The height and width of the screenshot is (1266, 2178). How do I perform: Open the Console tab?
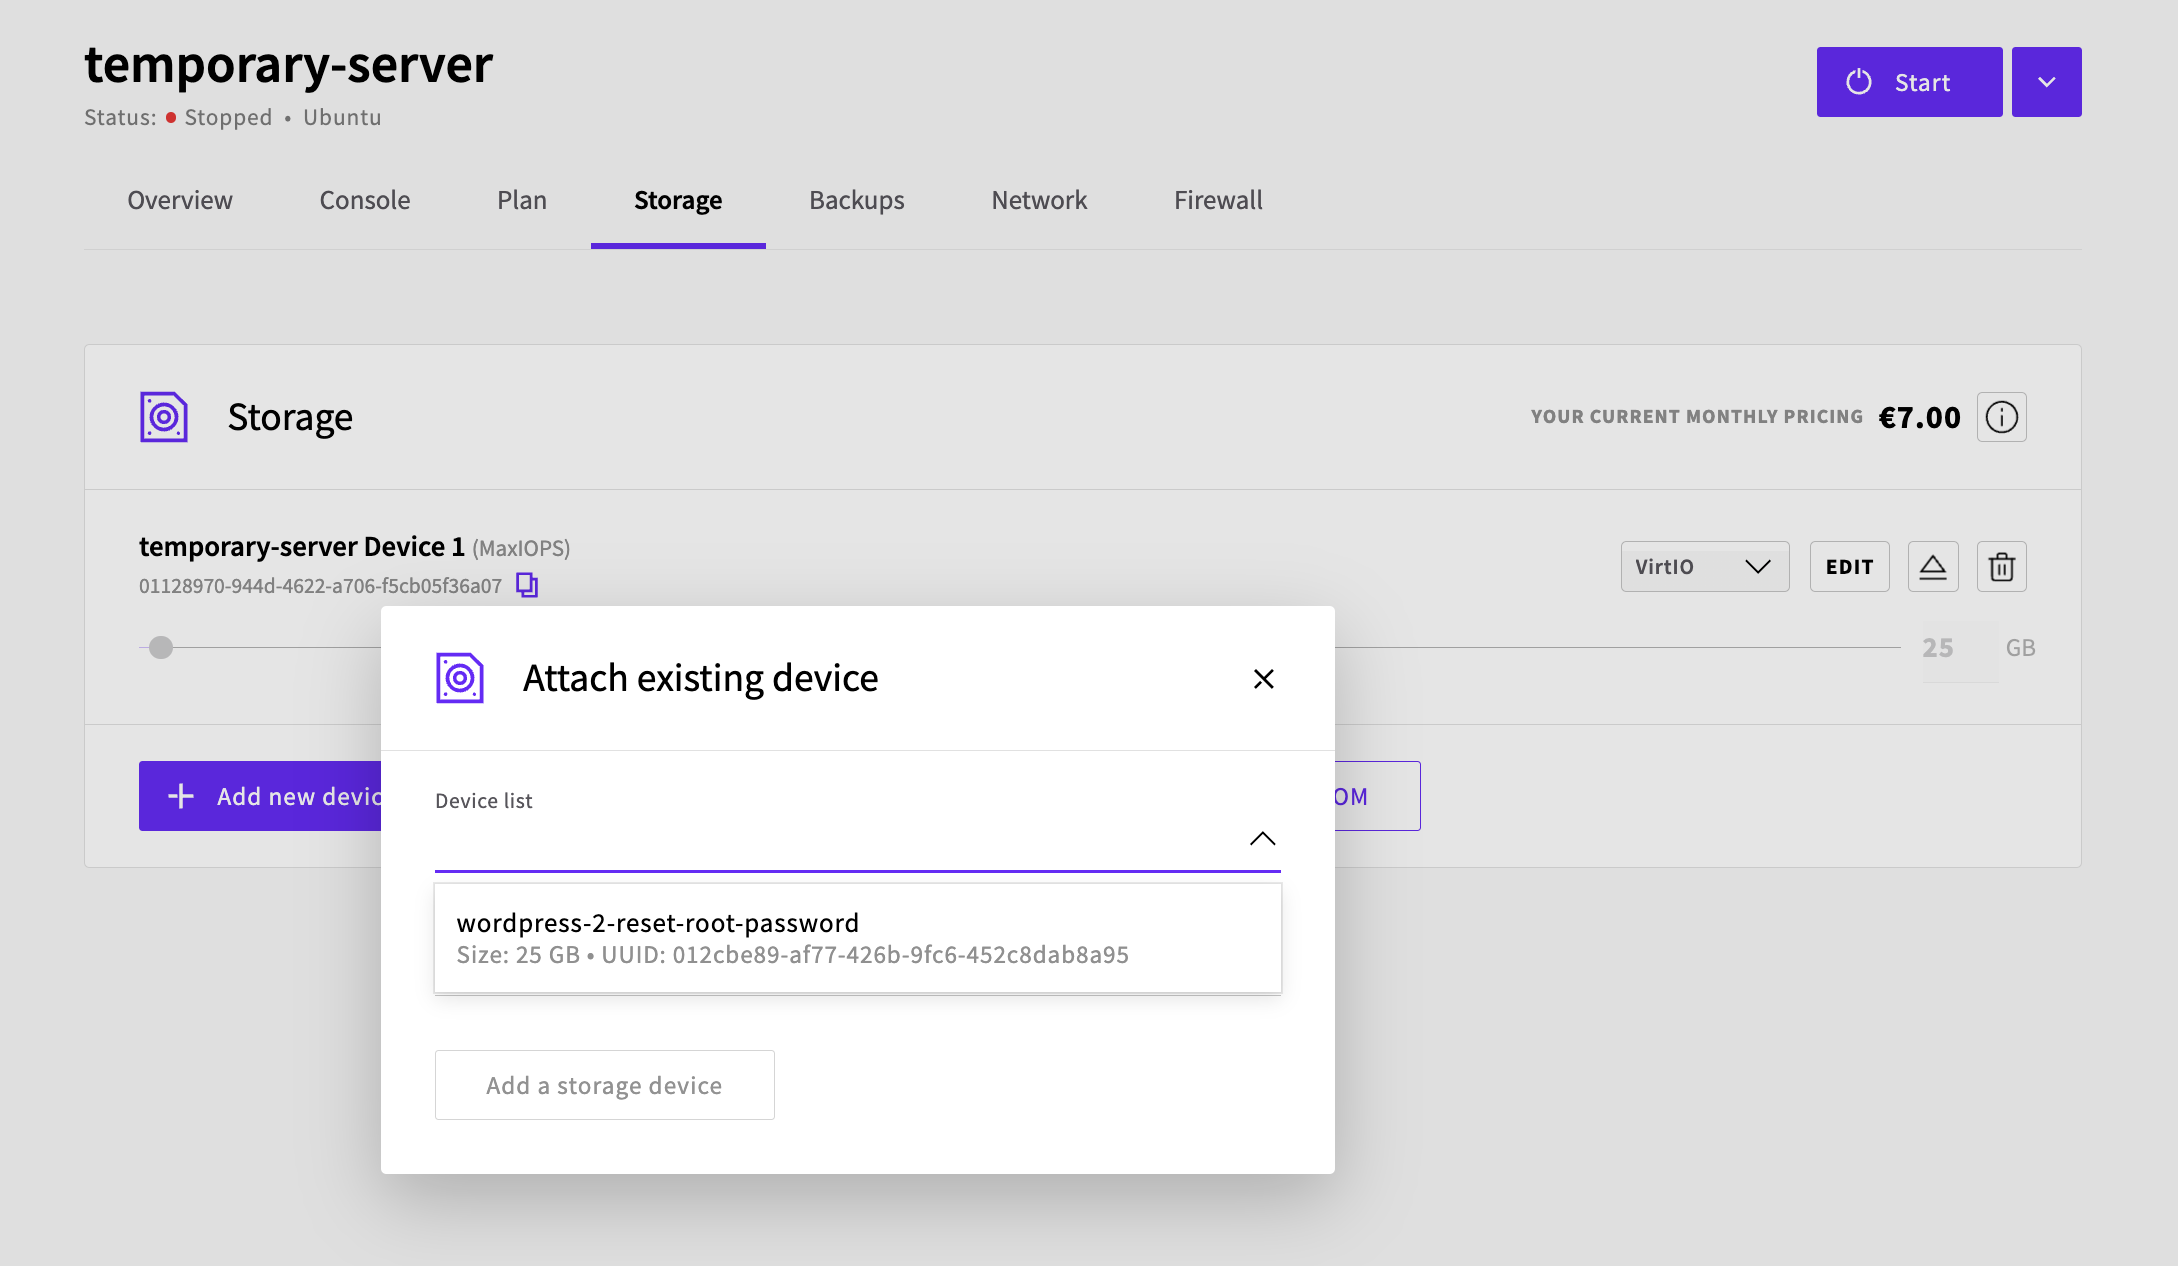(365, 200)
